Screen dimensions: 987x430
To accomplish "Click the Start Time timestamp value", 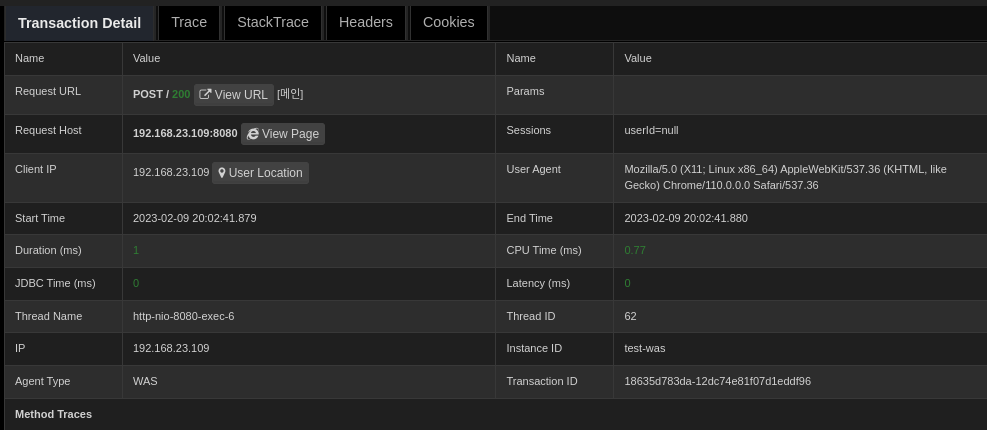I will [x=194, y=218].
